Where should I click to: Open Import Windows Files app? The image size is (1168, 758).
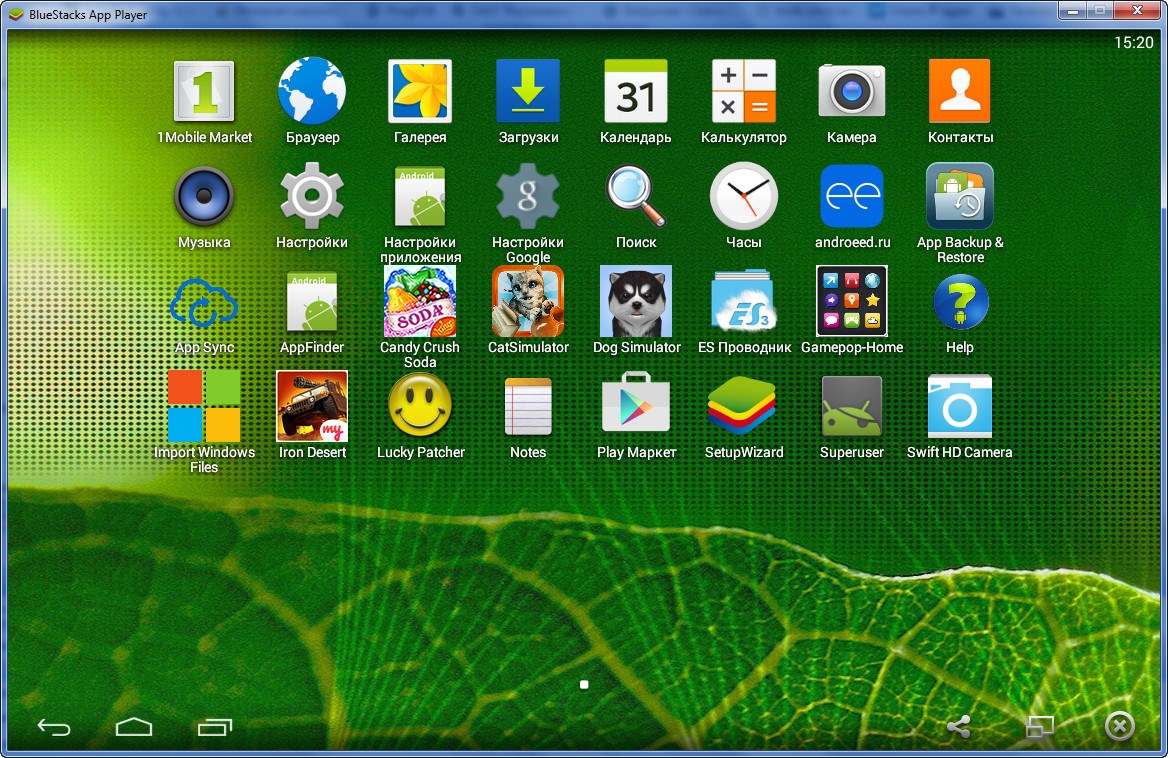pyautogui.click(x=204, y=406)
